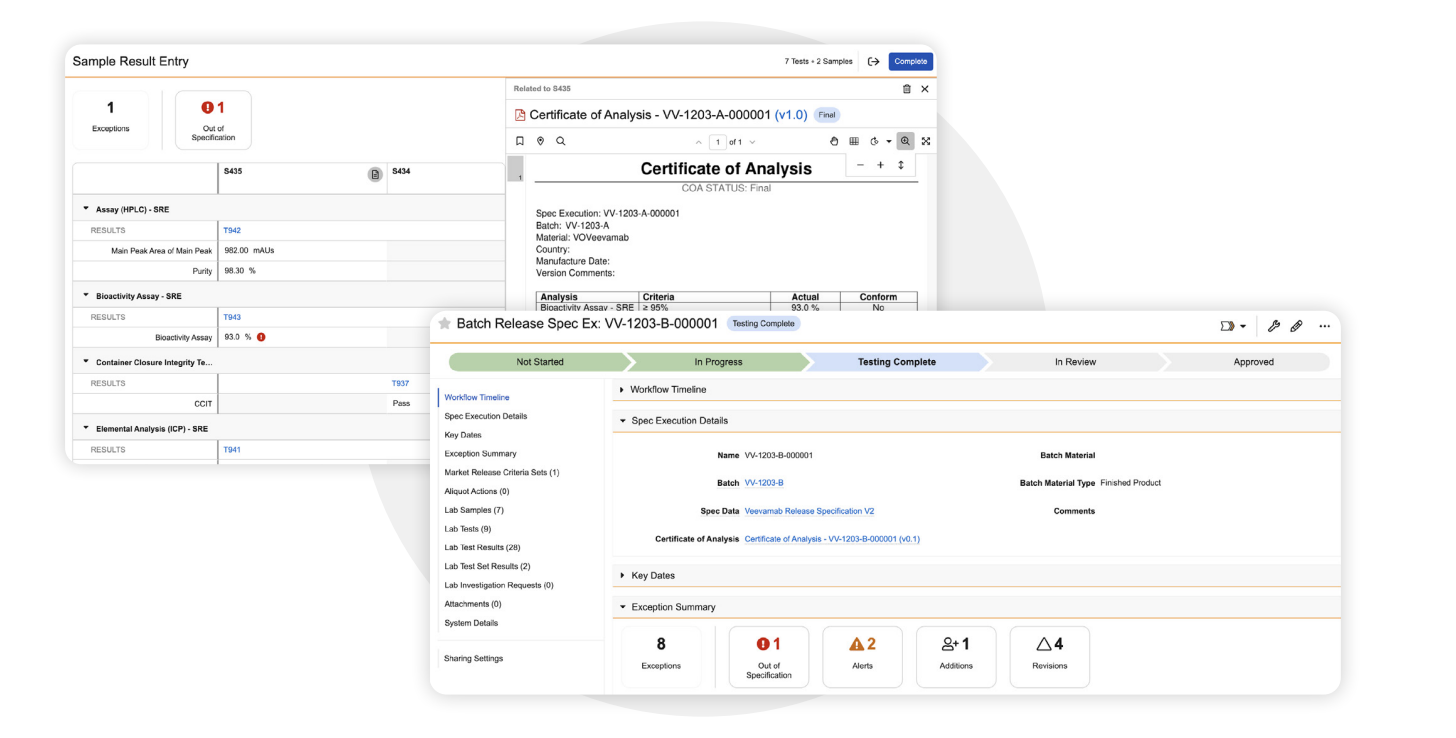This screenshot has width=1456, height=738.
Task: Favorite the Batch Release Spec with star icon
Action: [444, 324]
